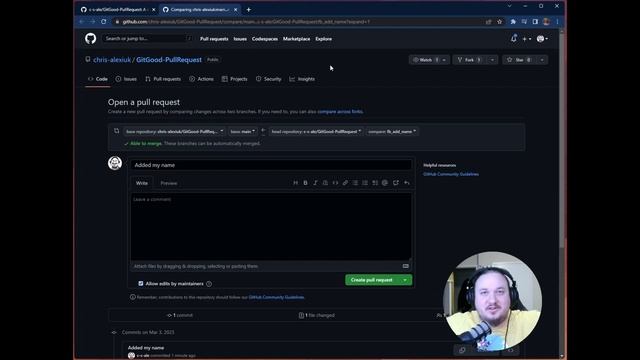Screen dimensions: 640x360
Task: Open the chris-alexiuk owner link
Action: pyautogui.click(x=112, y=60)
